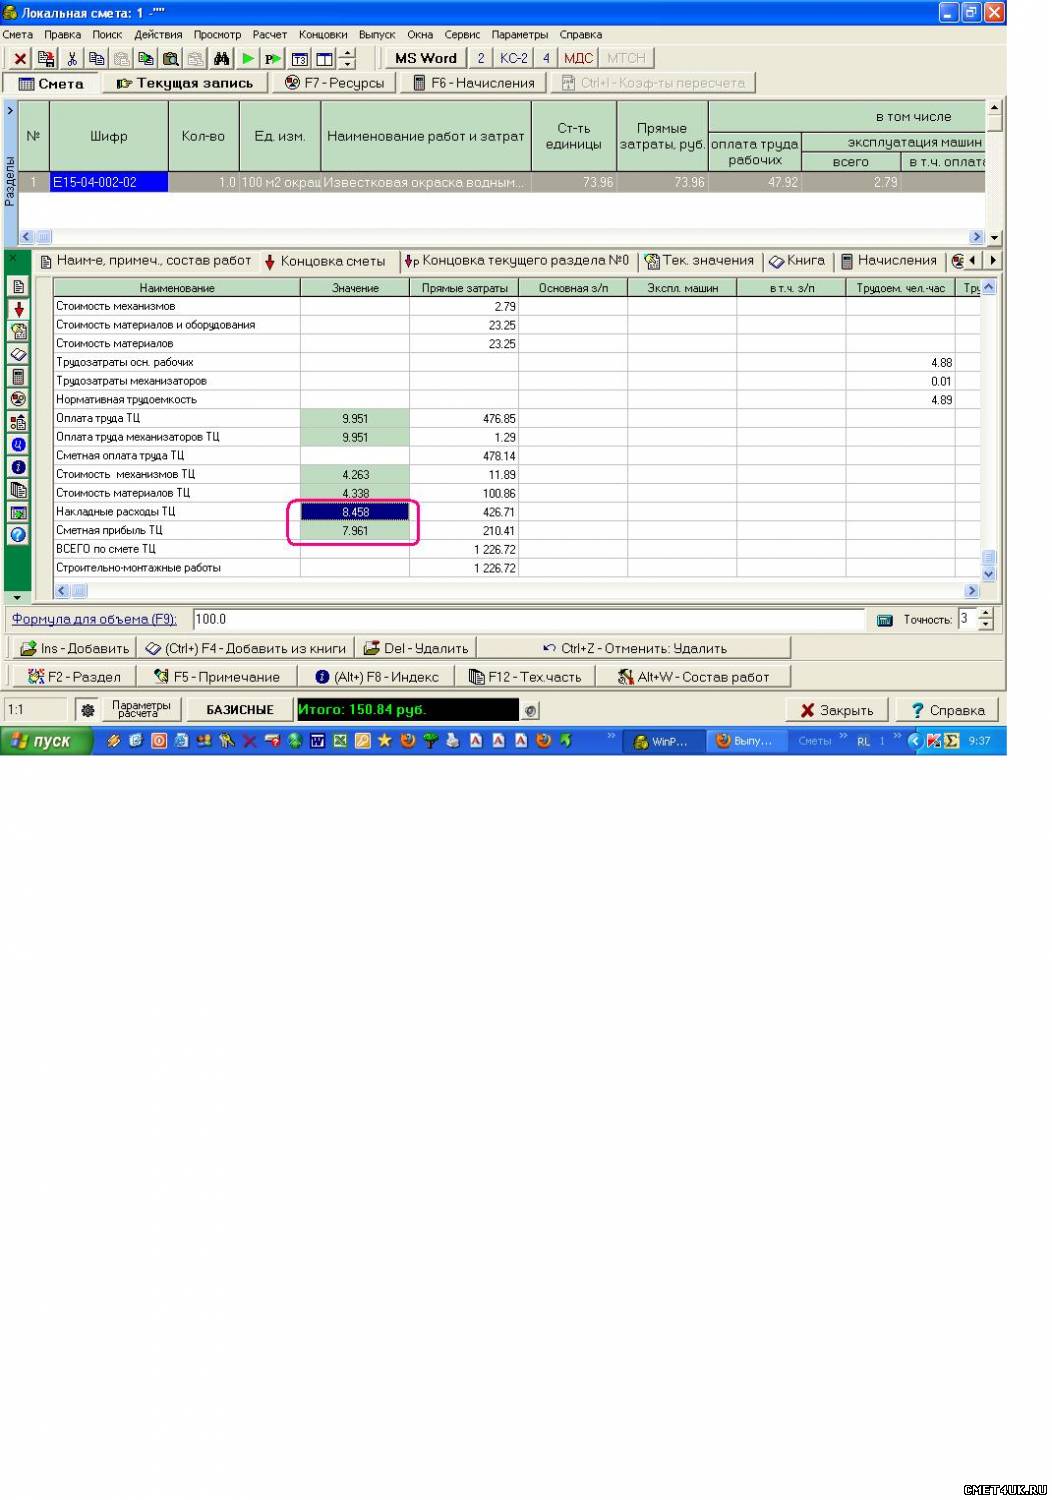Viewport: 1052px width, 1500px height.
Task: Click the Закрыть button
Action: (x=837, y=710)
